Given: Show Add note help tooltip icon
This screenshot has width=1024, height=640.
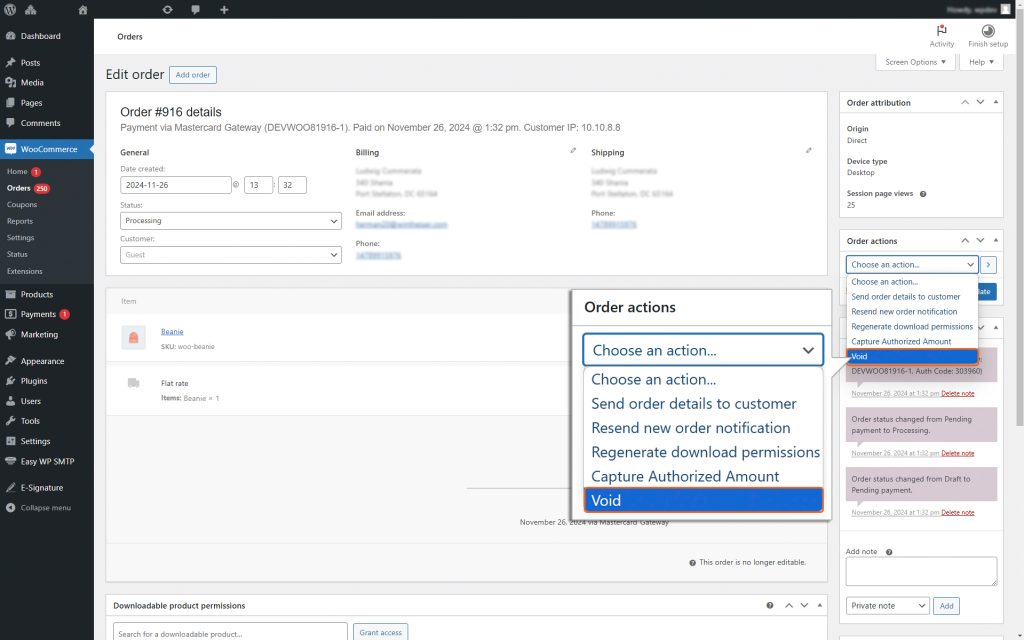Looking at the screenshot, I should (x=889, y=552).
